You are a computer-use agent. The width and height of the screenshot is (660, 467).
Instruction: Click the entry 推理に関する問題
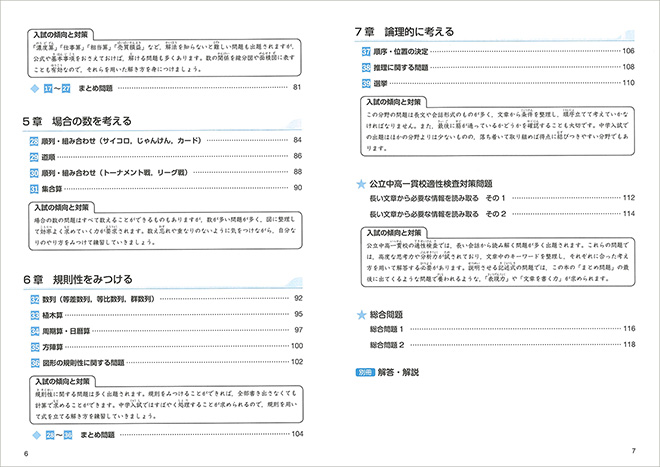click(x=401, y=67)
